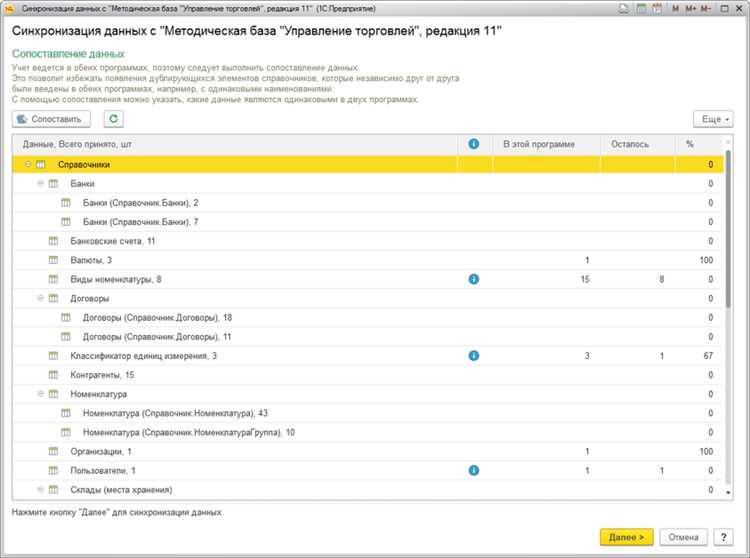This screenshot has width=750, height=558.
Task: Click the refresh icon next to Сопоставить
Action: click(x=113, y=119)
